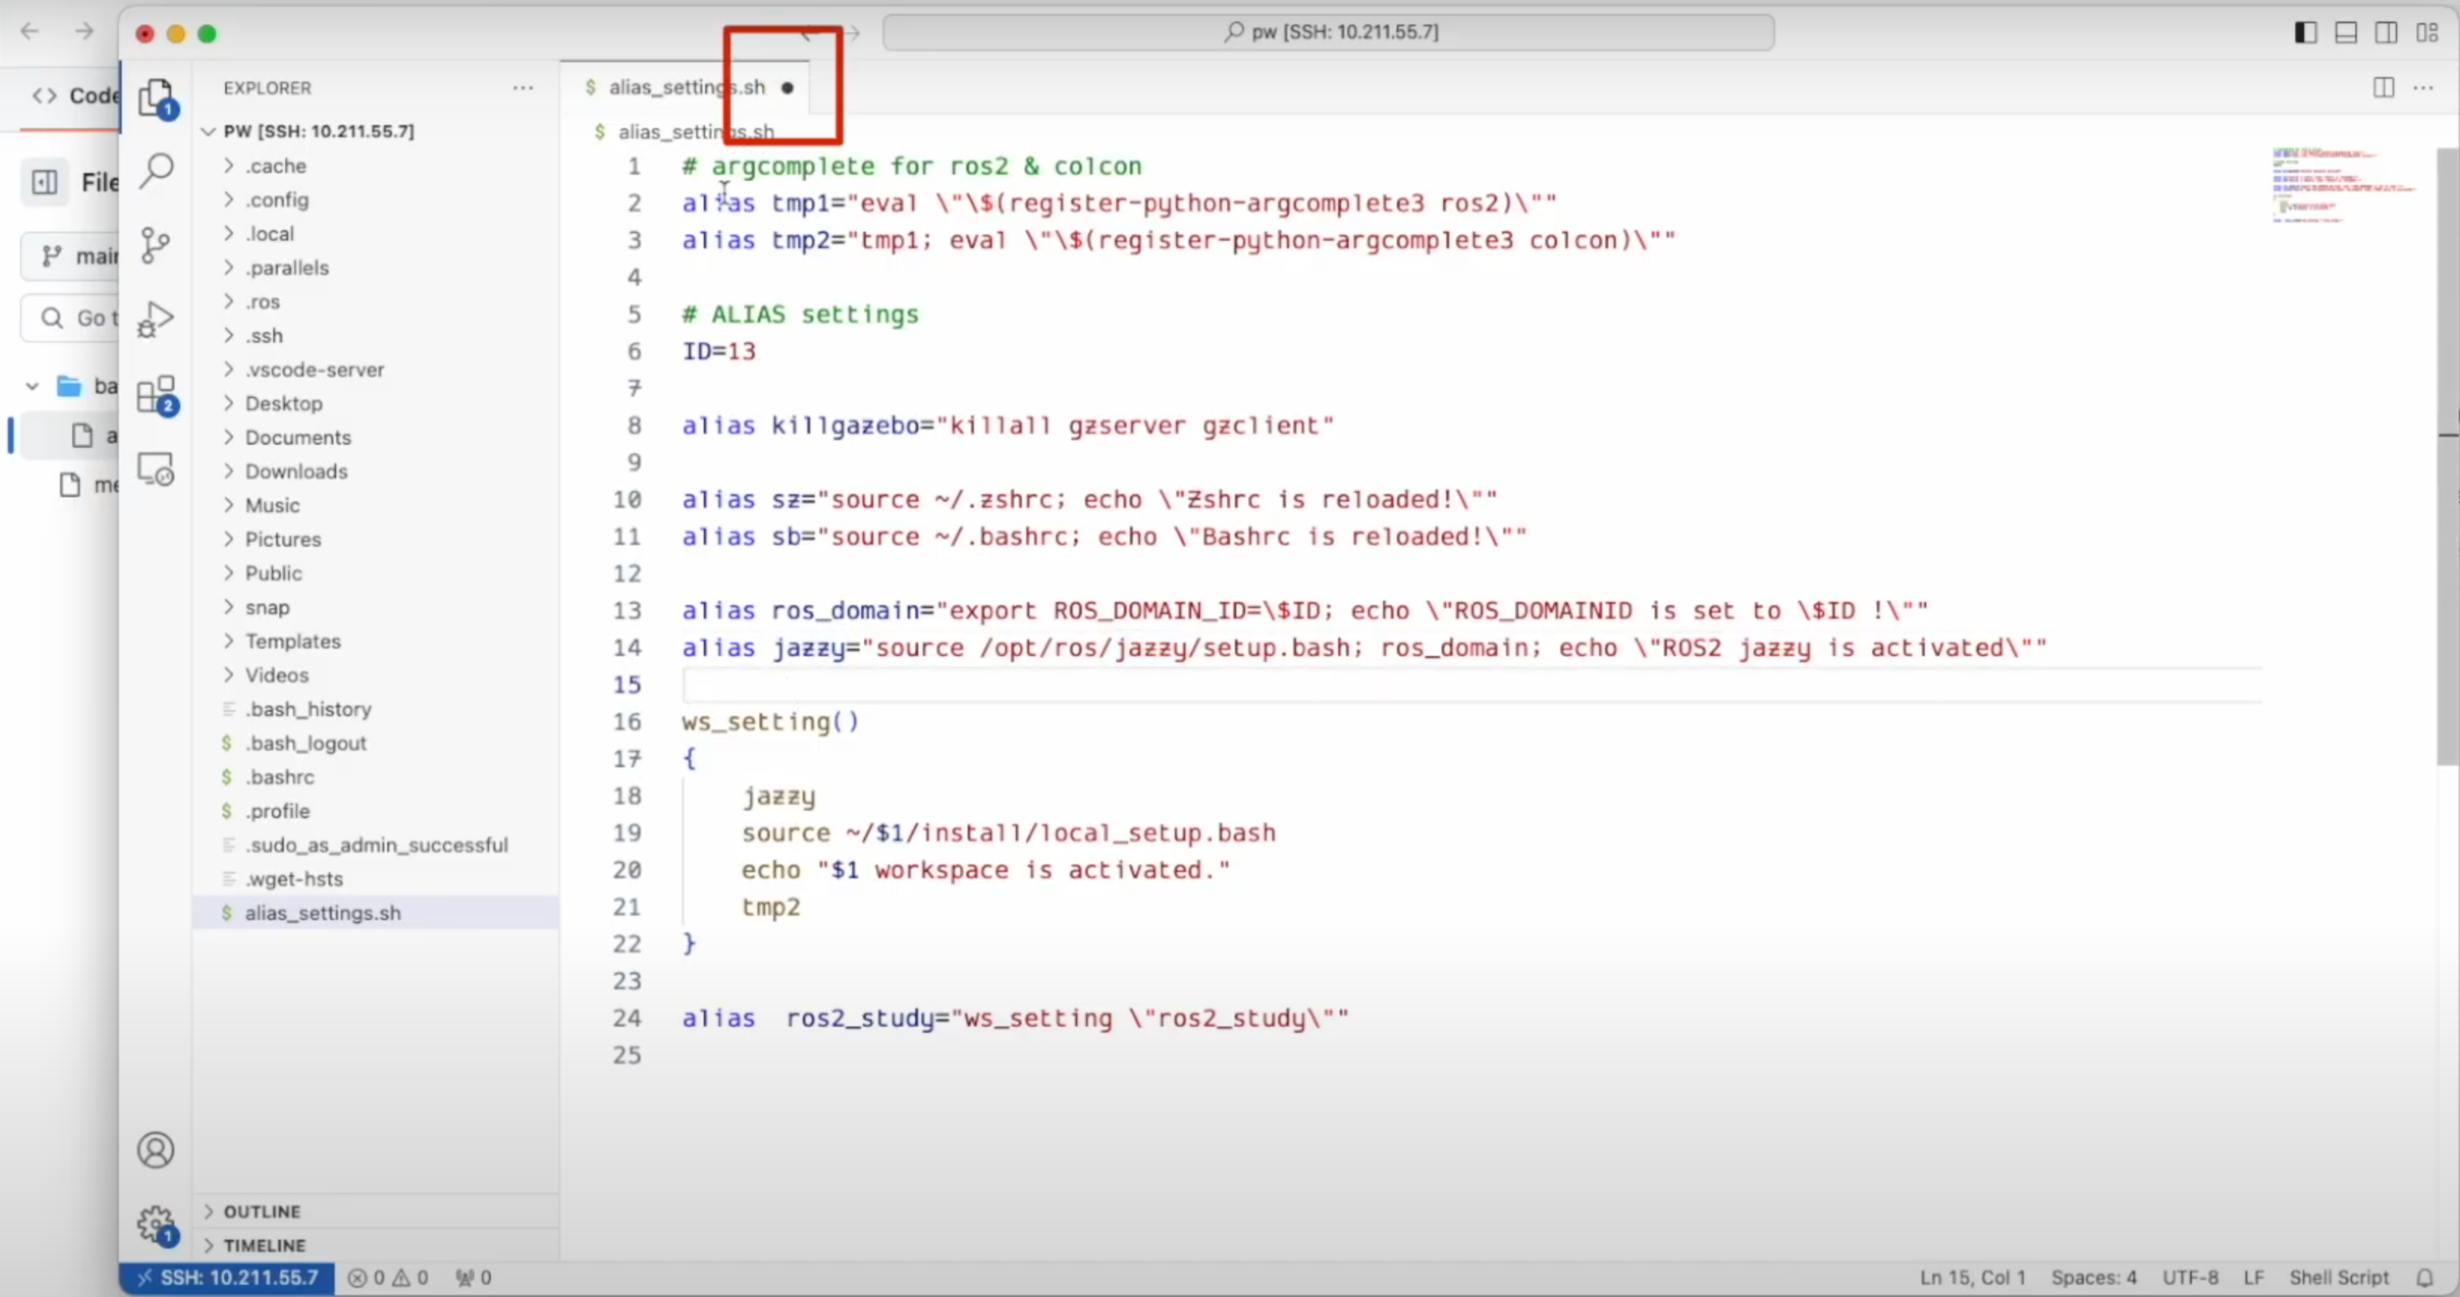Screen dimensions: 2460x1297
Task: Open the Manage settings gear
Action: 156,1224
